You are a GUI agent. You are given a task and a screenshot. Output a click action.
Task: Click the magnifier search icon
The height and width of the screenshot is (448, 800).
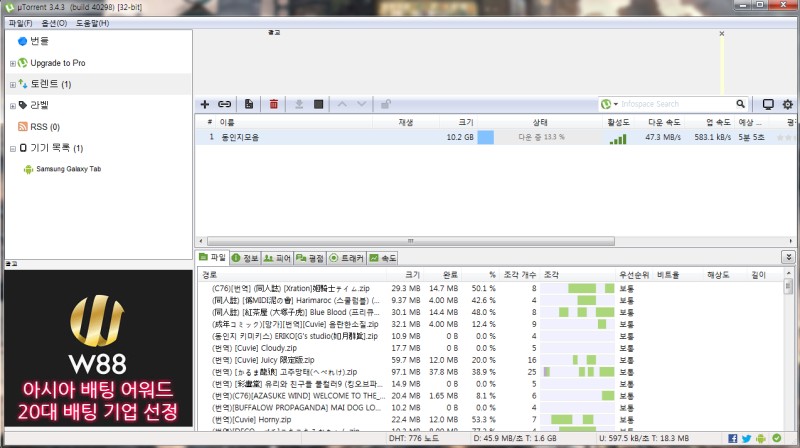(x=741, y=104)
